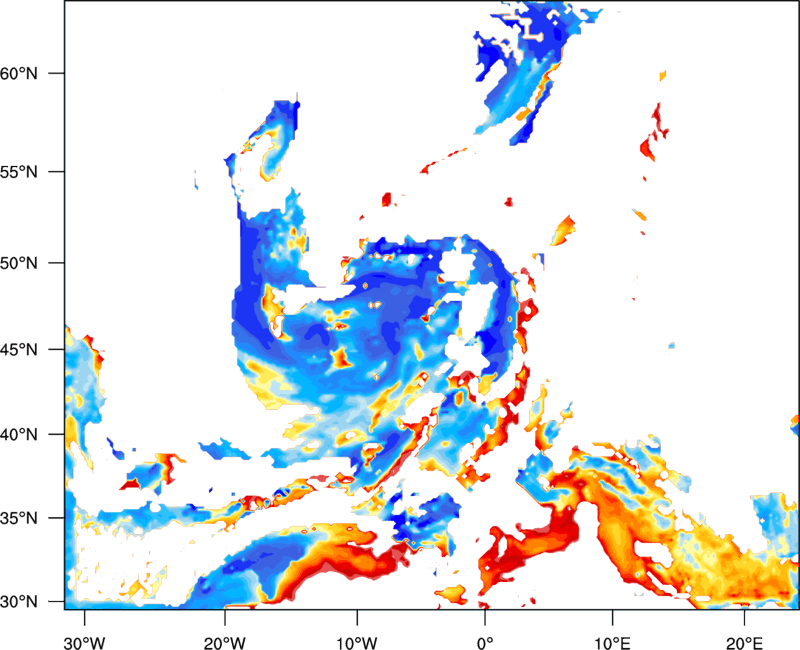Click the 20°E longitude label

744,643
